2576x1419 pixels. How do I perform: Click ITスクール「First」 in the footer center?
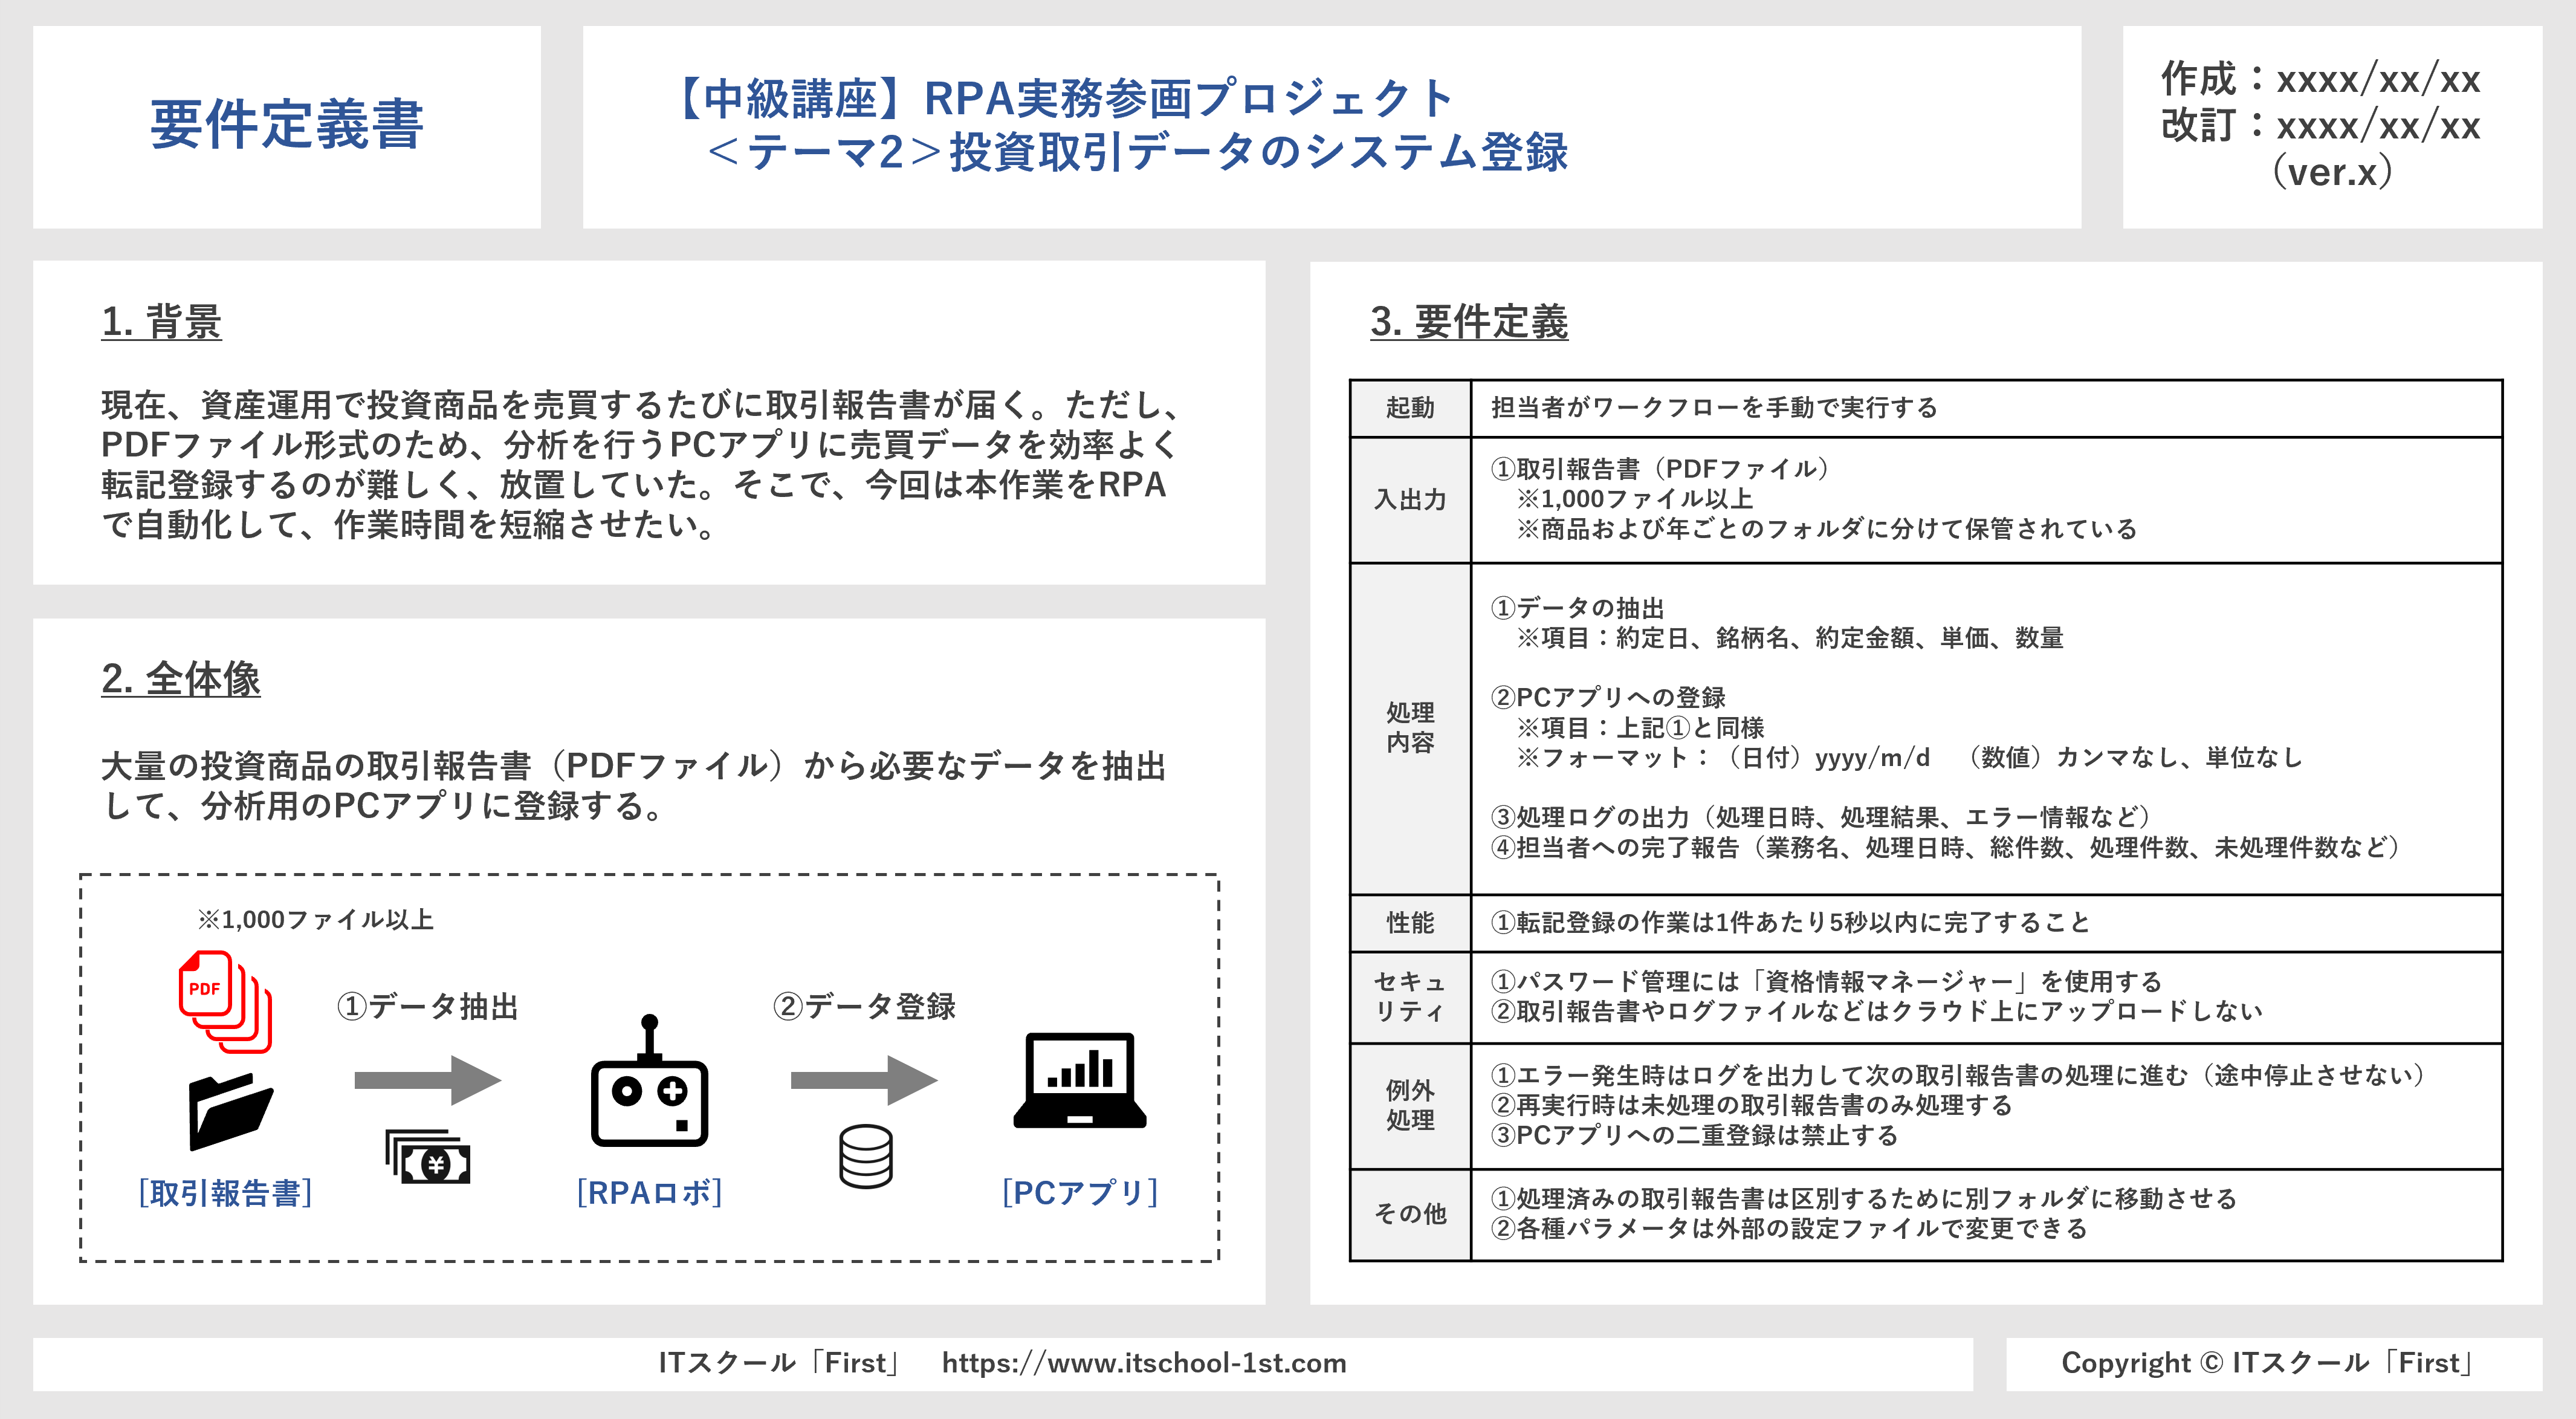pos(780,1364)
